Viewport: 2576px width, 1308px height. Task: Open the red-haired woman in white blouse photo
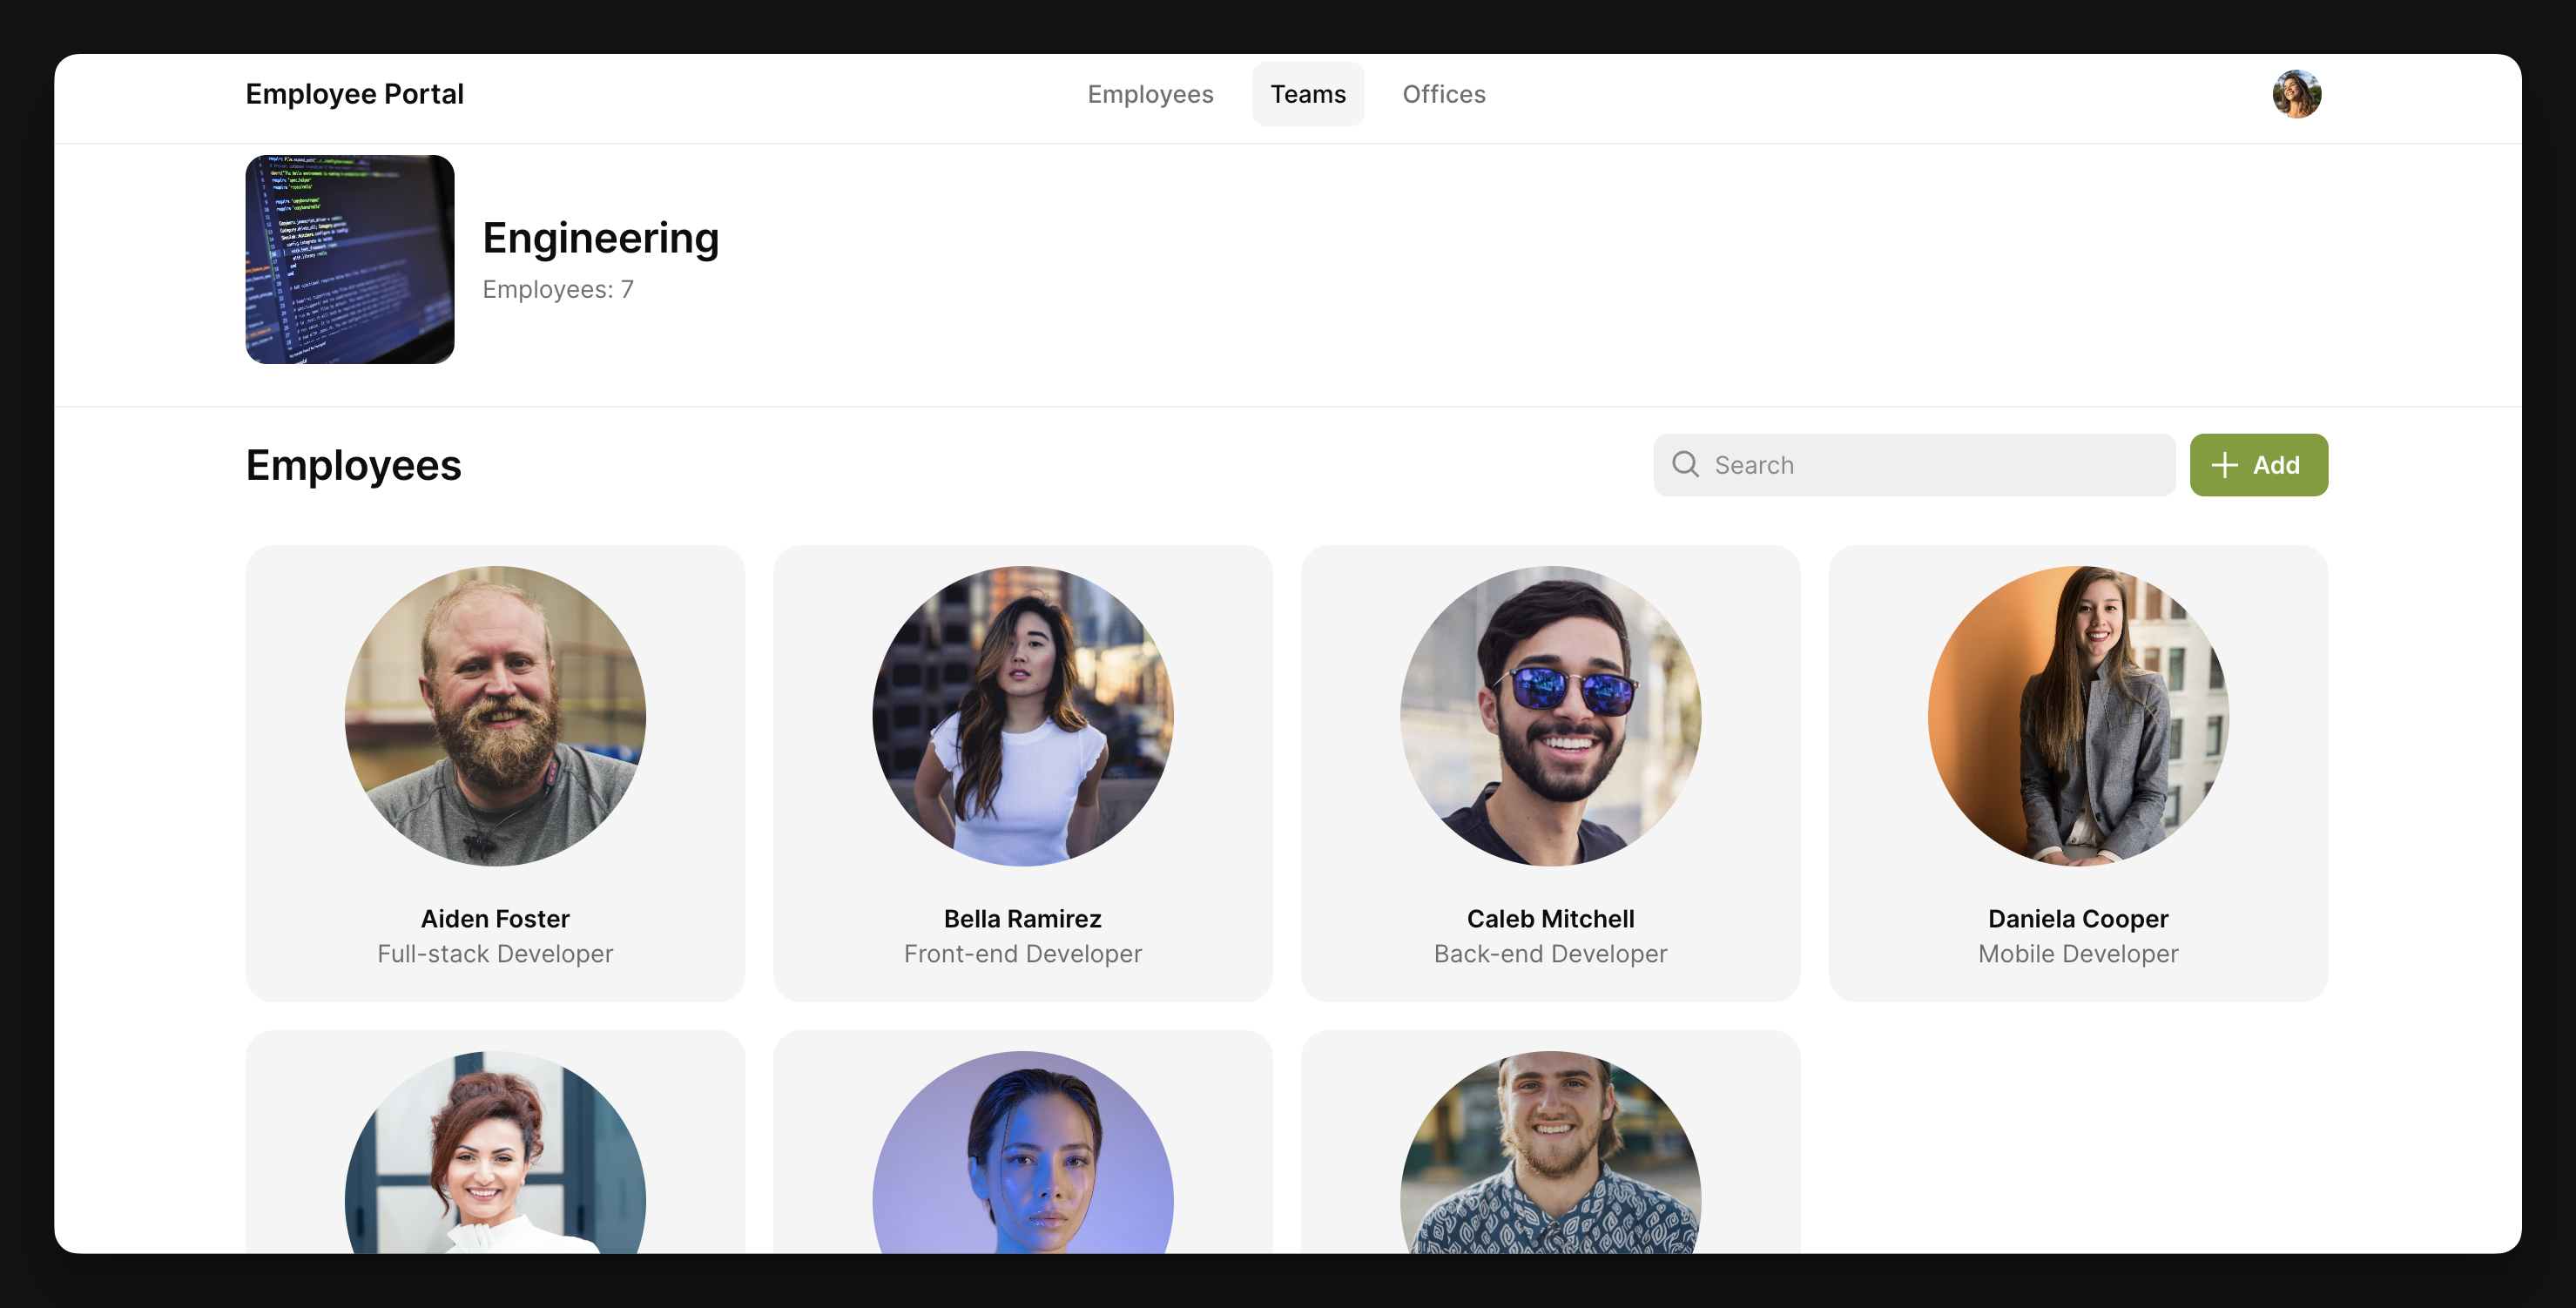click(495, 1152)
